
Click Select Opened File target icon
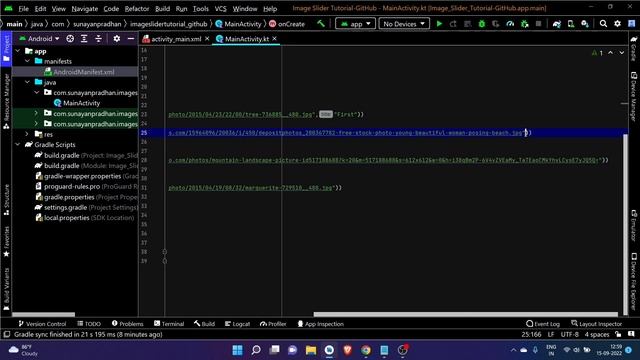tap(70, 38)
